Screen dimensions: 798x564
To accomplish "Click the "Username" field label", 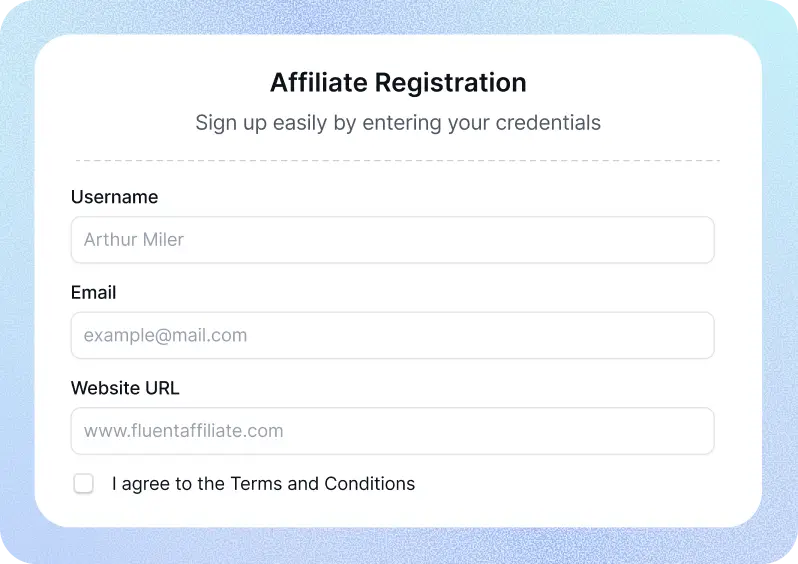I will 114,197.
